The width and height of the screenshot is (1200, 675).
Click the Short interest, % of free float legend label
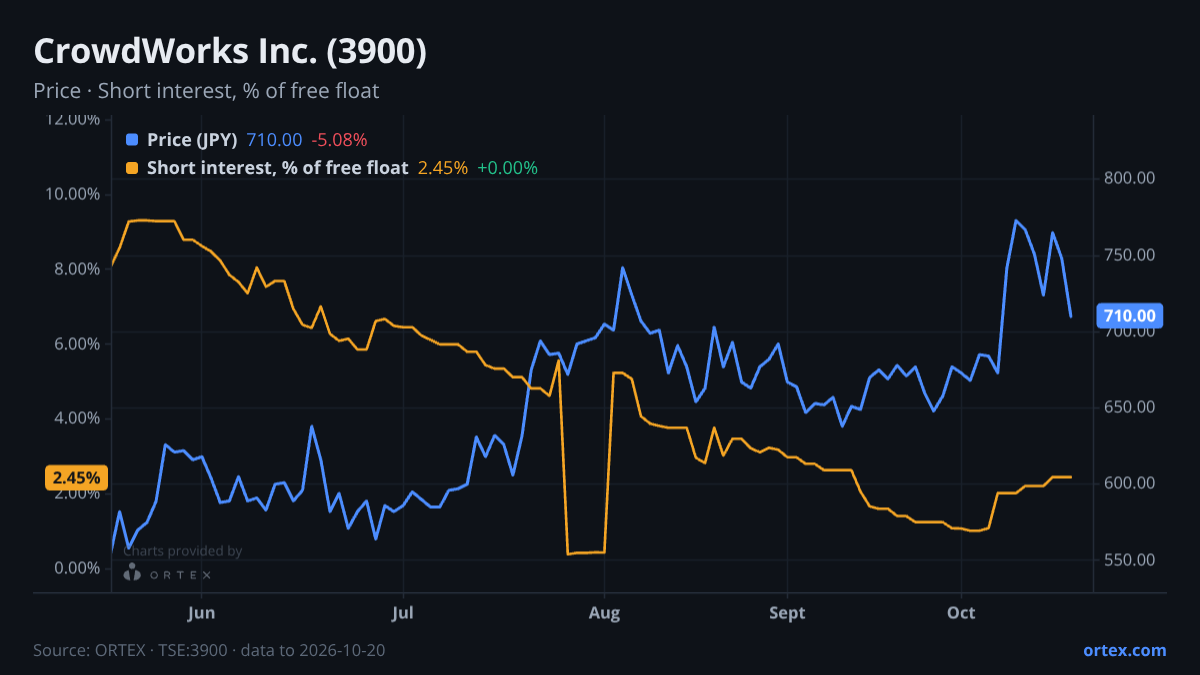278,168
